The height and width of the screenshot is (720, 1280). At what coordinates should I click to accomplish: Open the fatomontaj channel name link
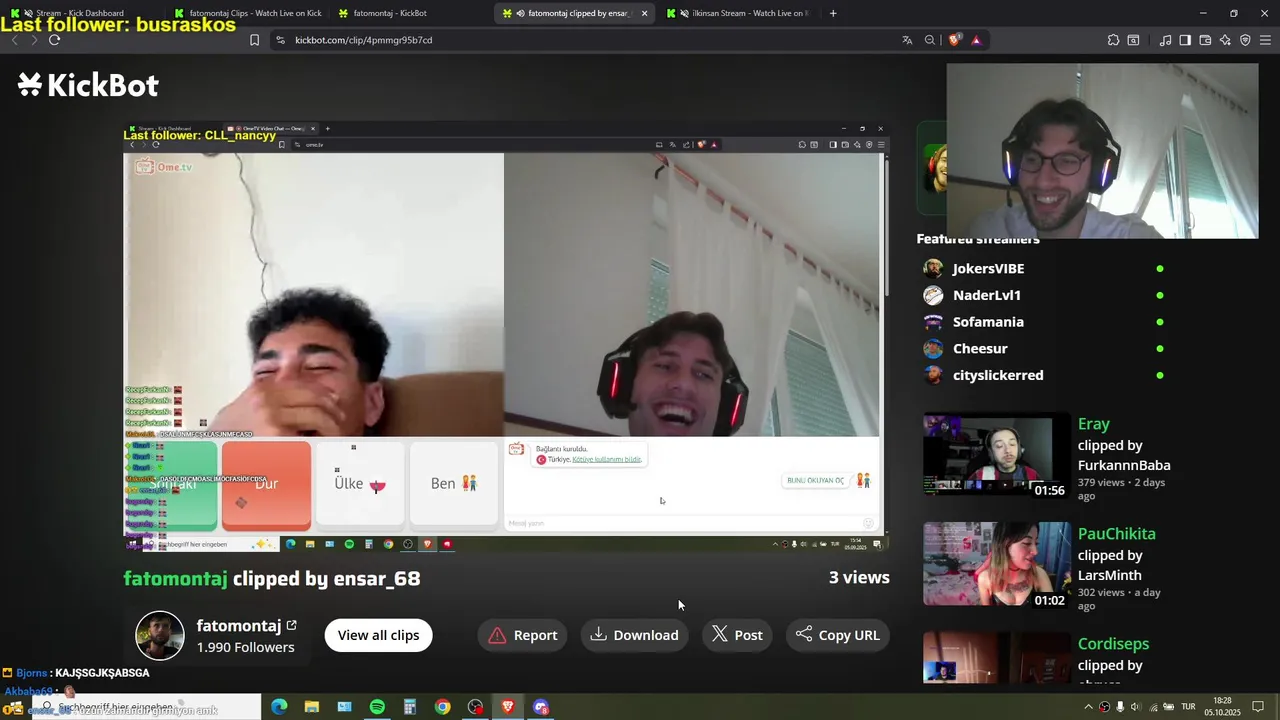(246, 626)
